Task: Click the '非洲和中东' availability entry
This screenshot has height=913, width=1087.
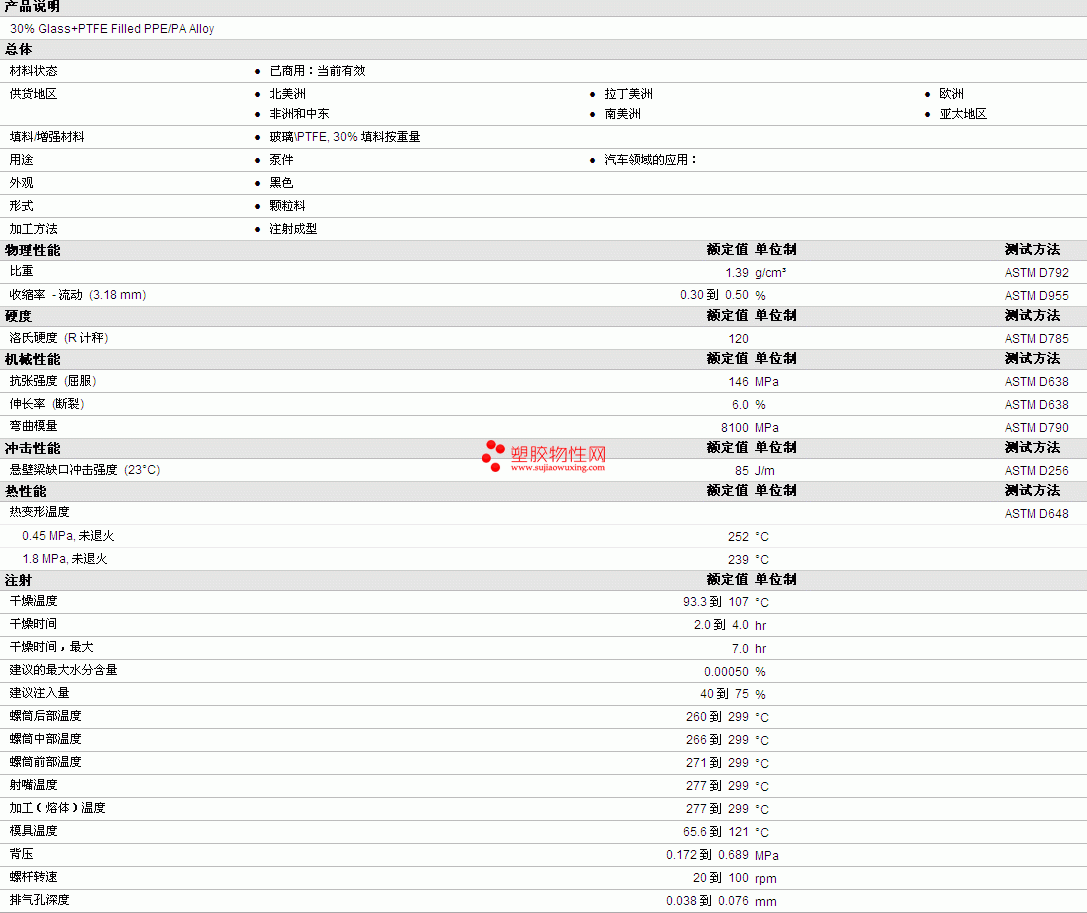Action: tap(299, 114)
